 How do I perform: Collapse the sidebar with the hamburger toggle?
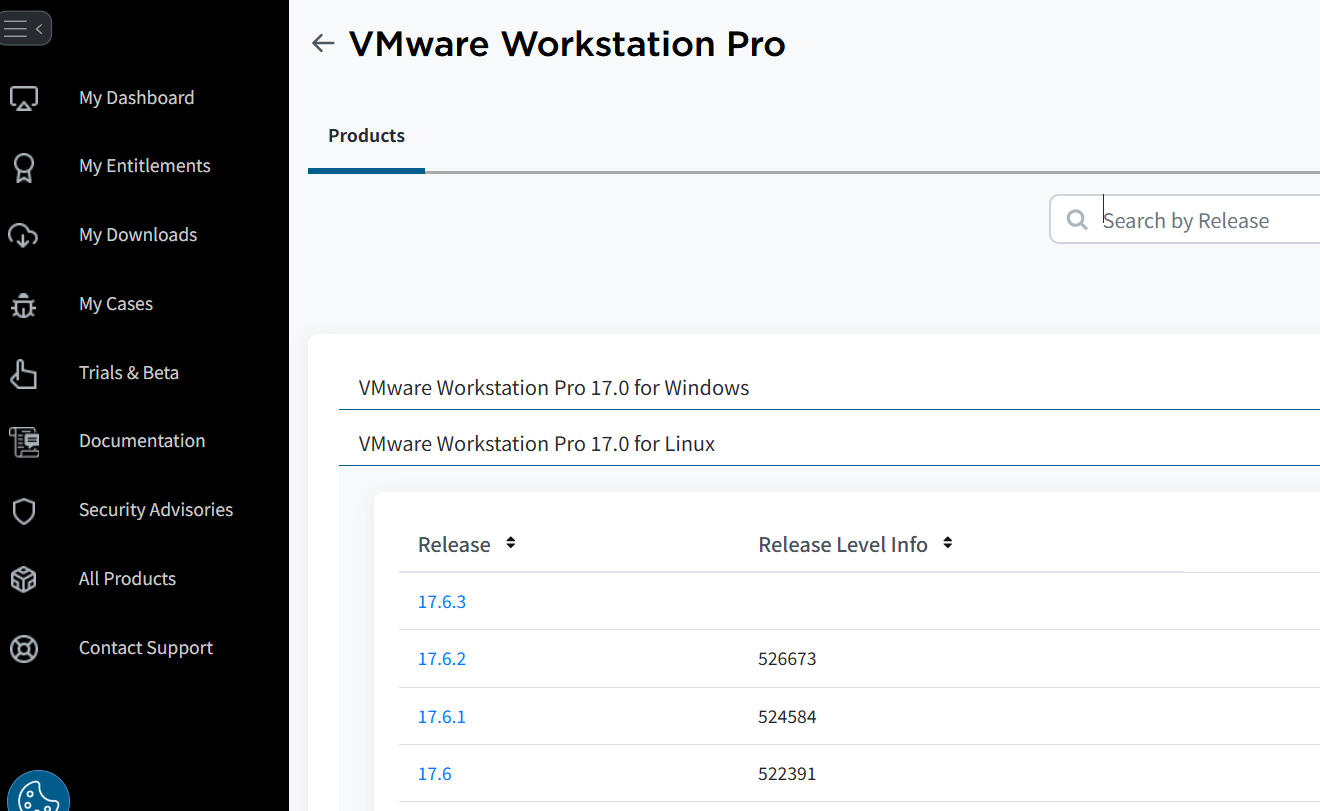pos(27,27)
